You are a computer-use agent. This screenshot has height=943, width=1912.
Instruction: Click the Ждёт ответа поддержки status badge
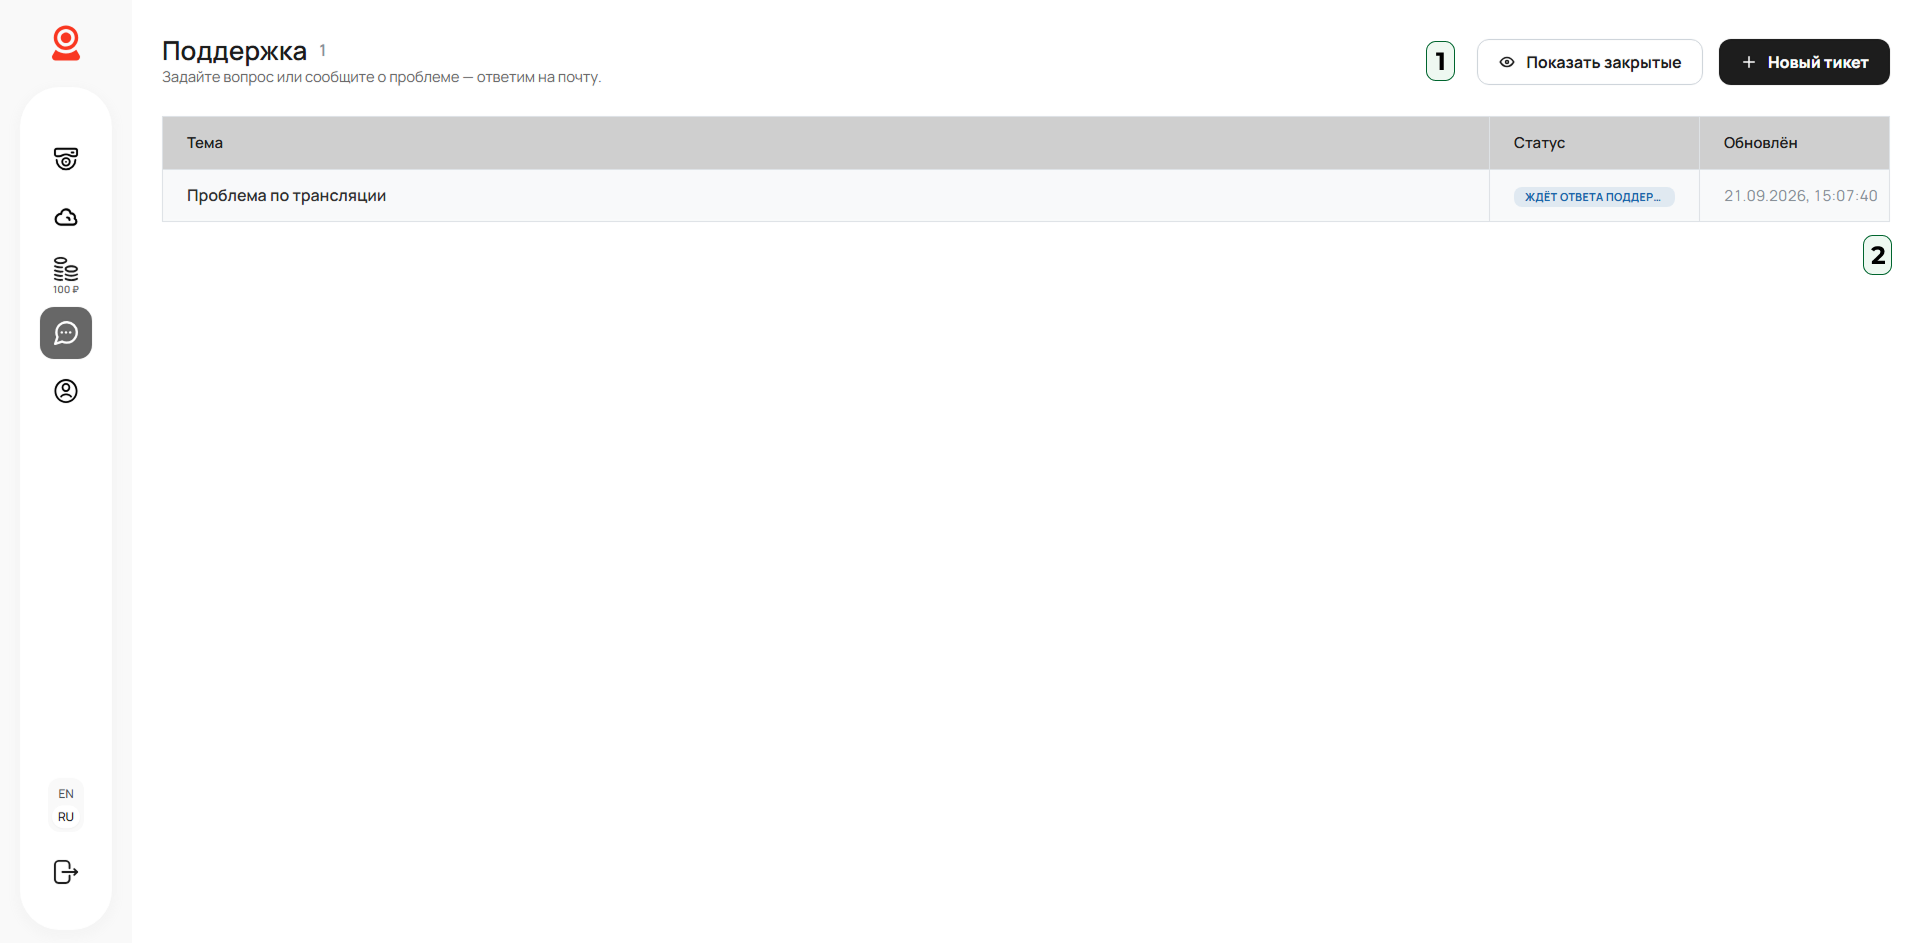click(x=1594, y=197)
